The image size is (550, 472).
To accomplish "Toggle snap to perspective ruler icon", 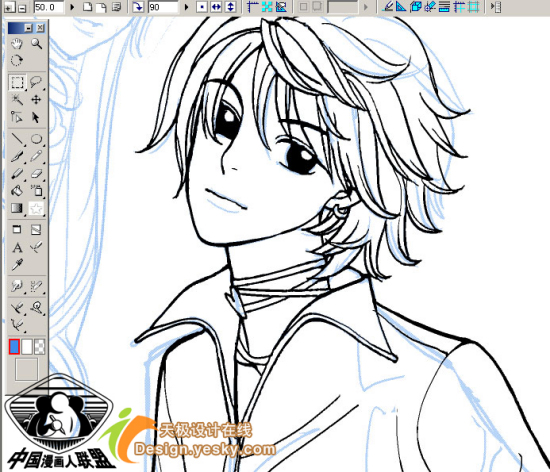I will tap(416, 7).
